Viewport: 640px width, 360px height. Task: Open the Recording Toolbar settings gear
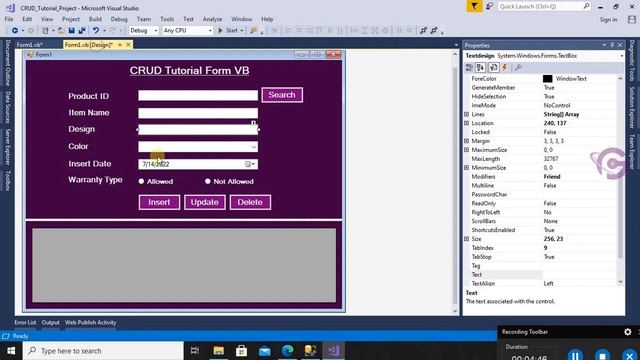pos(628,332)
